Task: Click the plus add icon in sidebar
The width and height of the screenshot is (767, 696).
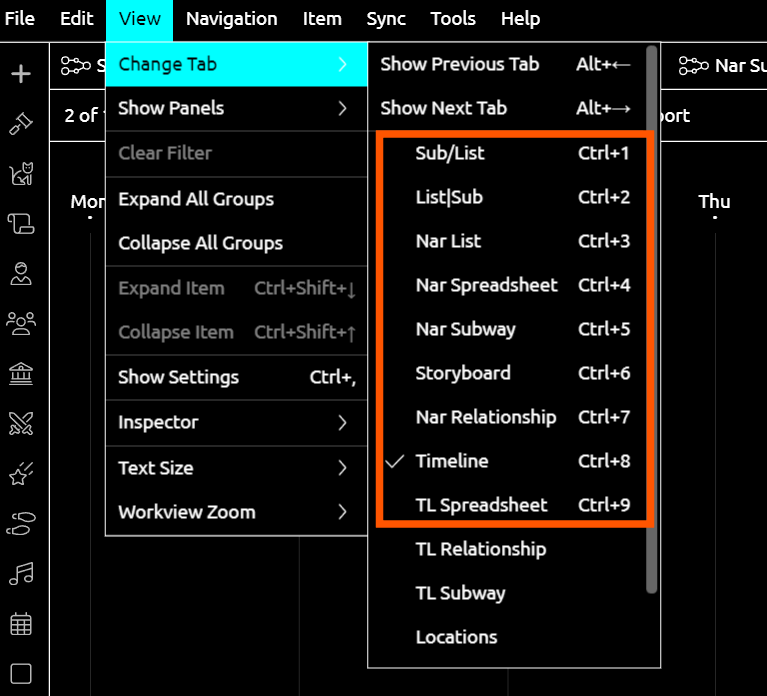Action: [21, 74]
